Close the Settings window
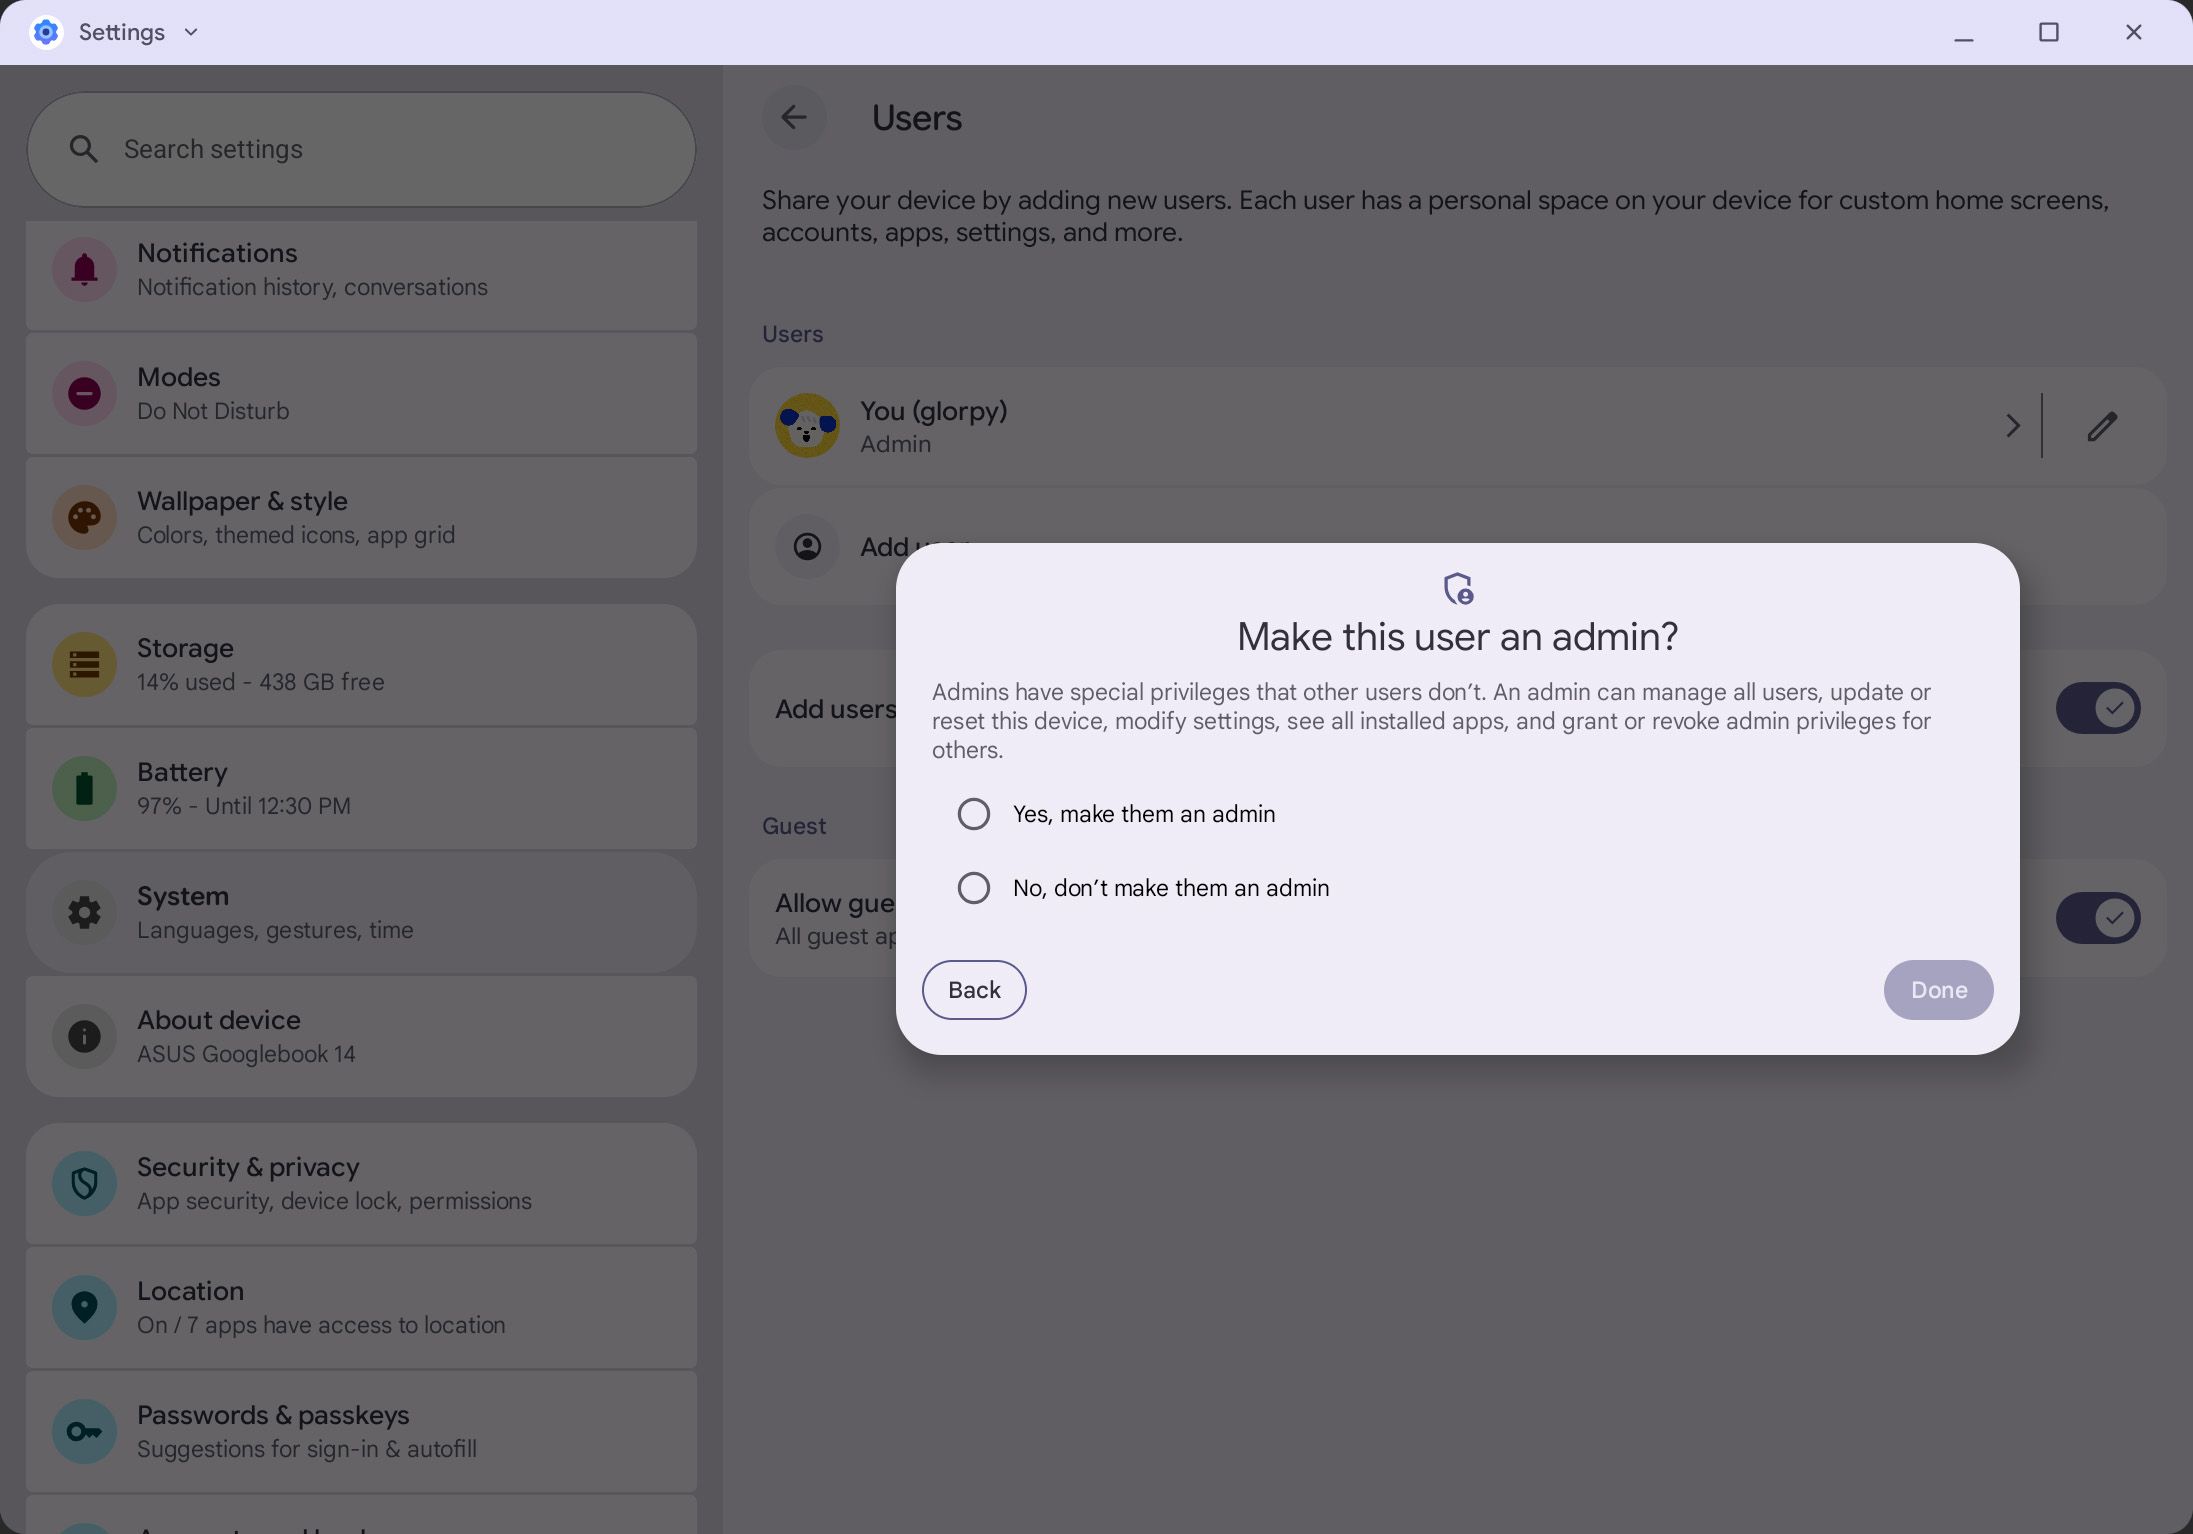This screenshot has width=2193, height=1534. (2133, 32)
